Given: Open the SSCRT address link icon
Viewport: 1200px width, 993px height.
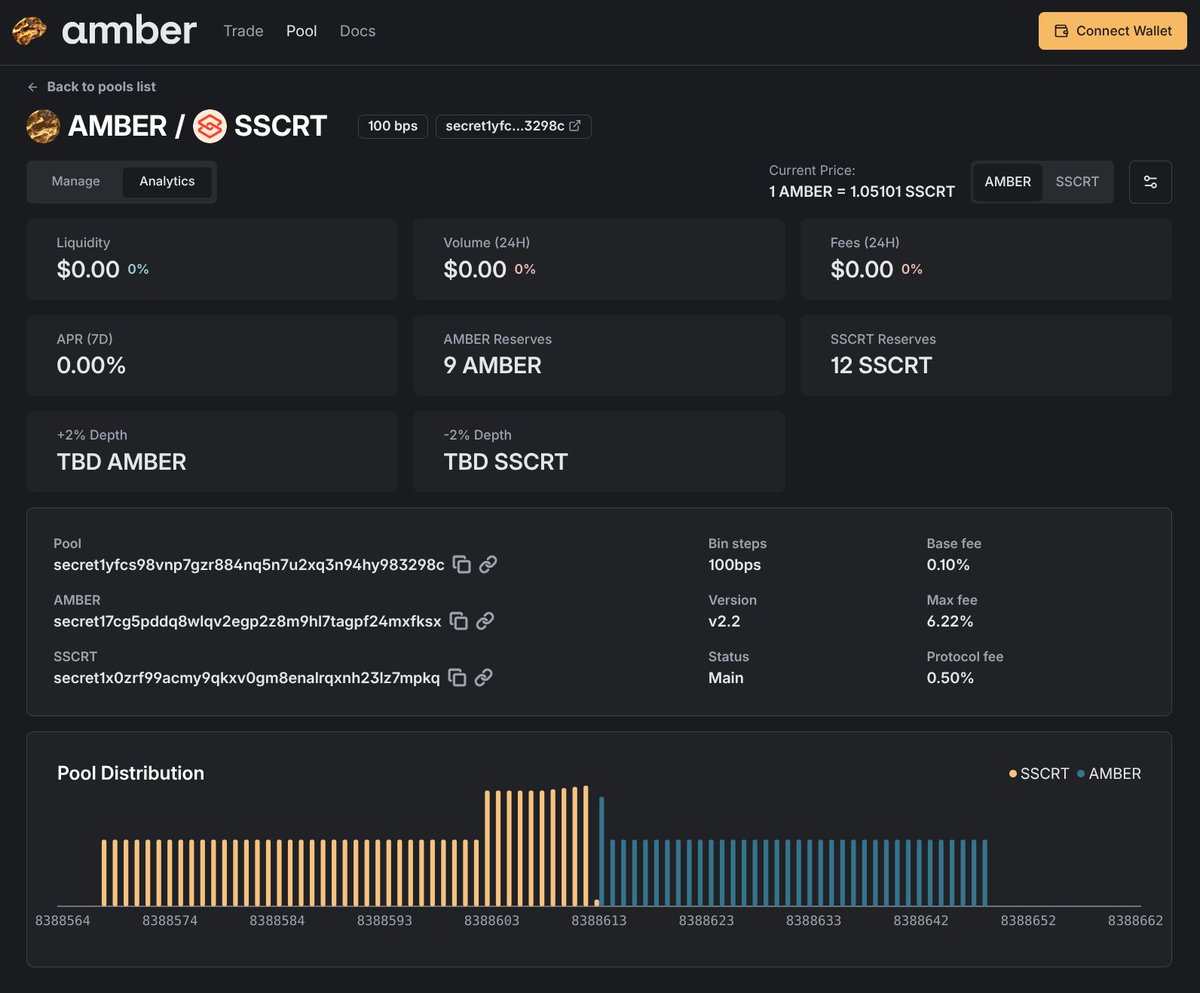Looking at the screenshot, I should pyautogui.click(x=483, y=677).
